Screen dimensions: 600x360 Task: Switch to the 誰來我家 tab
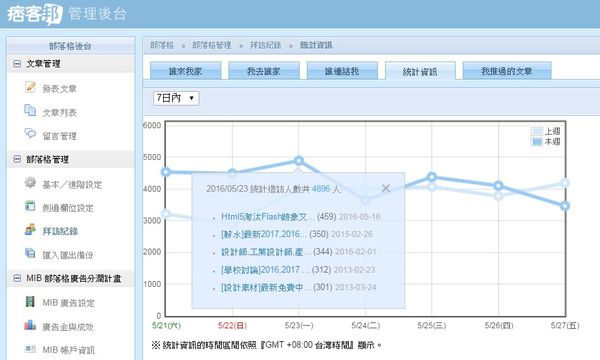pyautogui.click(x=186, y=71)
